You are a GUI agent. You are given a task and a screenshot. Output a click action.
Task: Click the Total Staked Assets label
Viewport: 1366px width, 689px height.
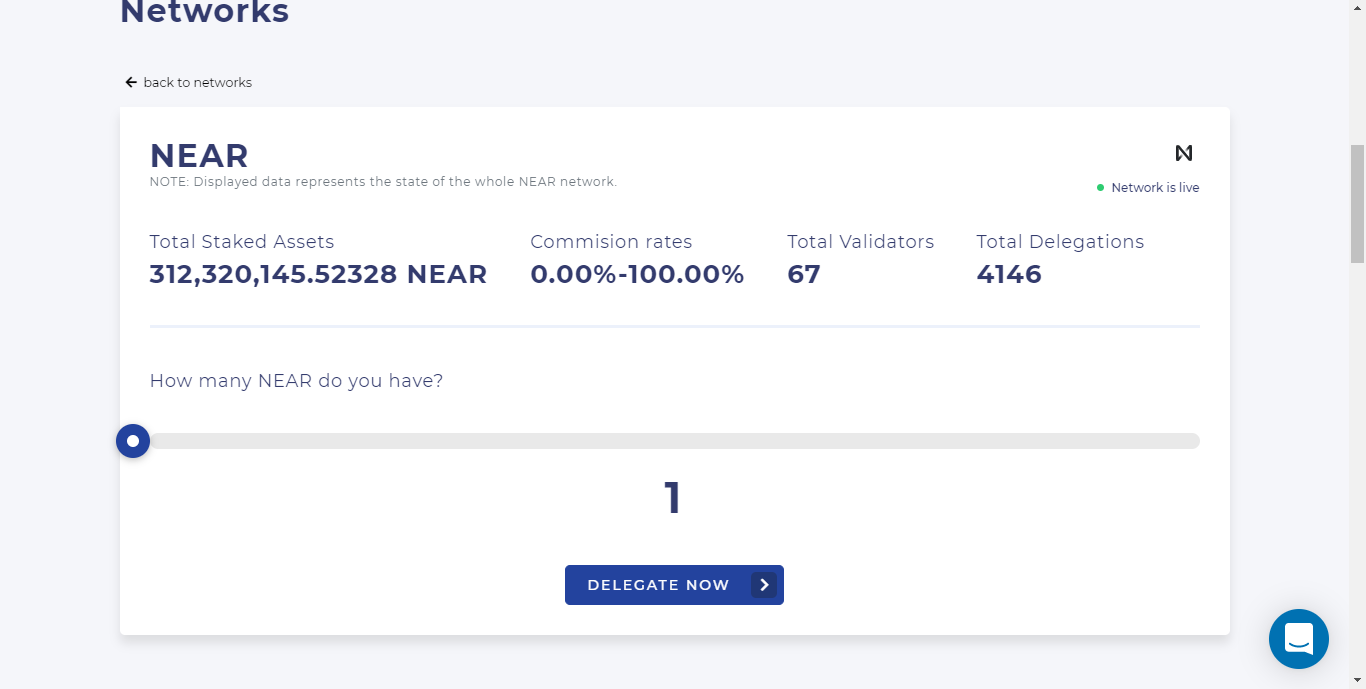242,242
